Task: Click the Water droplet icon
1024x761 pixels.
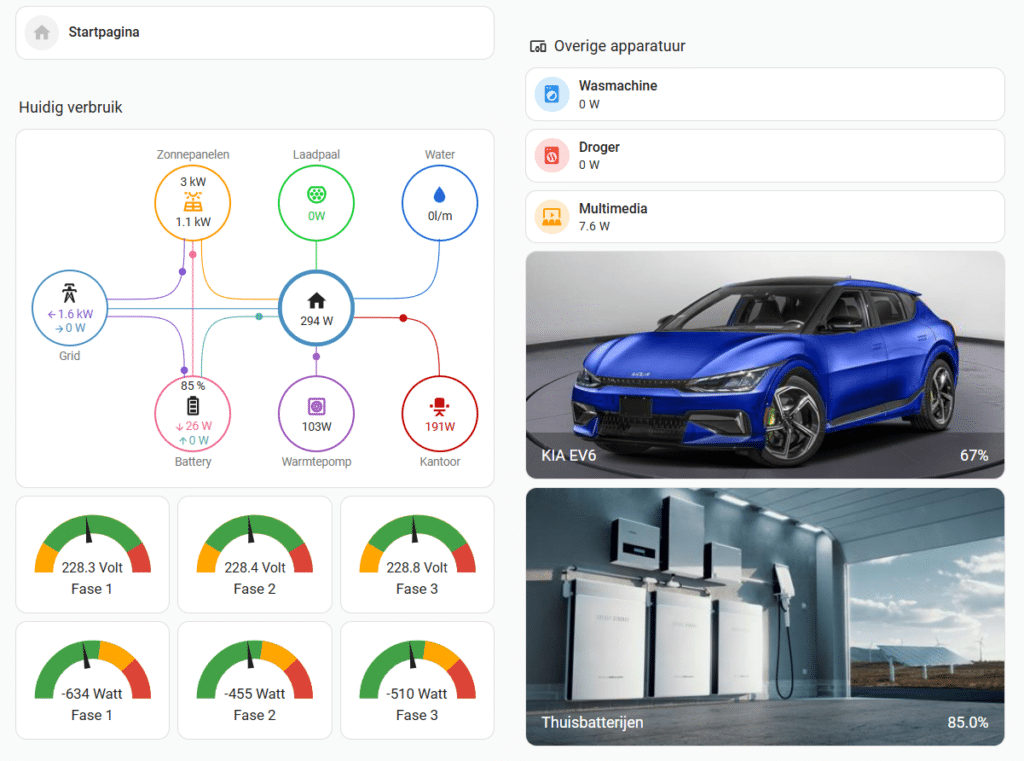Action: 439,195
